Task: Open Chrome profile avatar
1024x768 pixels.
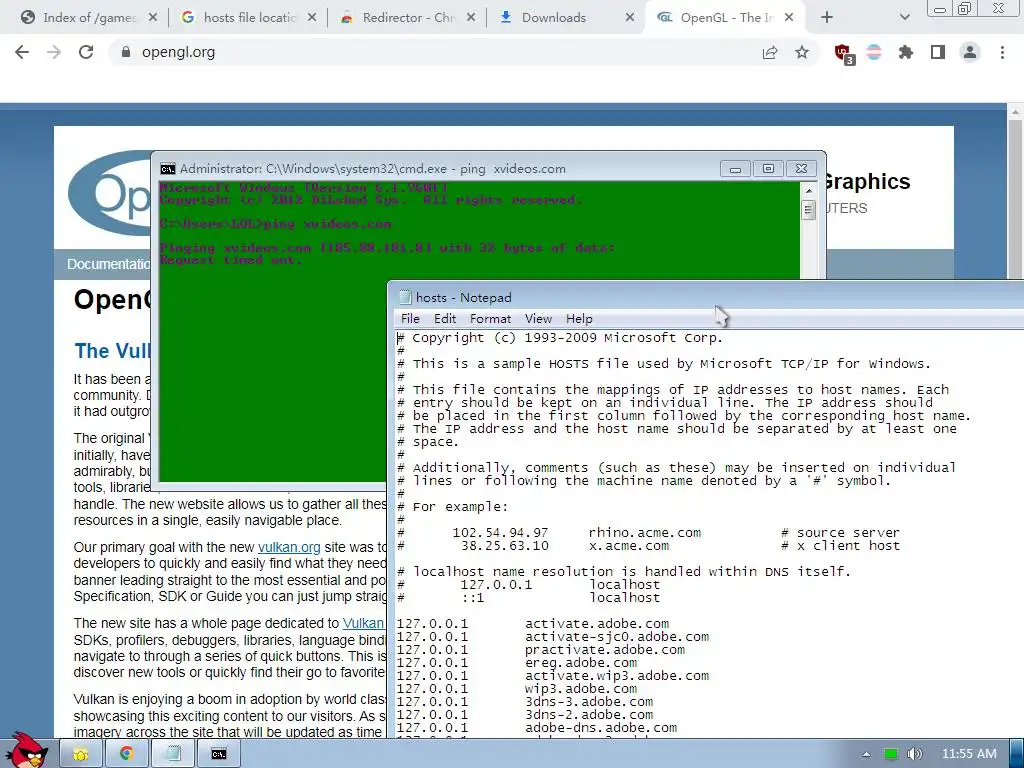Action: tap(970, 52)
